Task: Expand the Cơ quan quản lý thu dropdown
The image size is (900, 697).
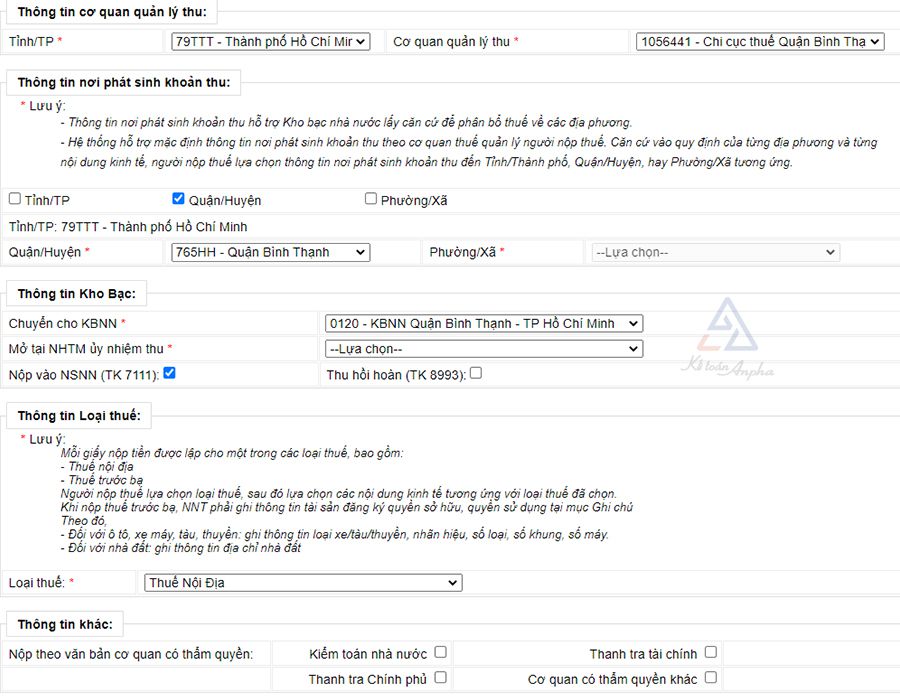Action: [760, 41]
